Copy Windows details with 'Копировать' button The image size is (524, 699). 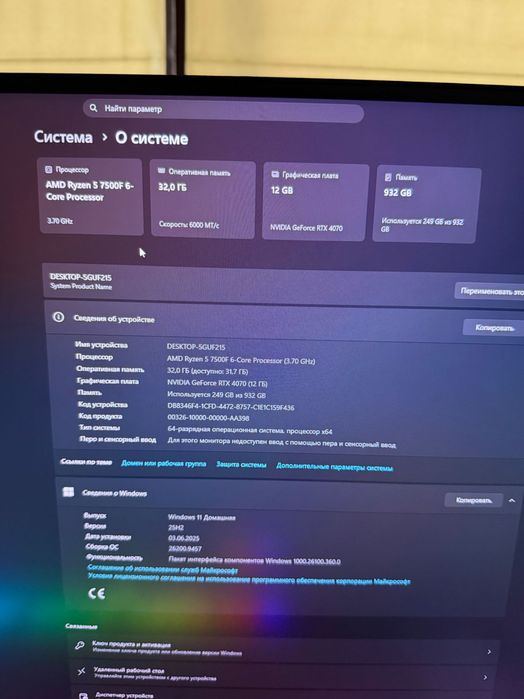[x=474, y=500]
